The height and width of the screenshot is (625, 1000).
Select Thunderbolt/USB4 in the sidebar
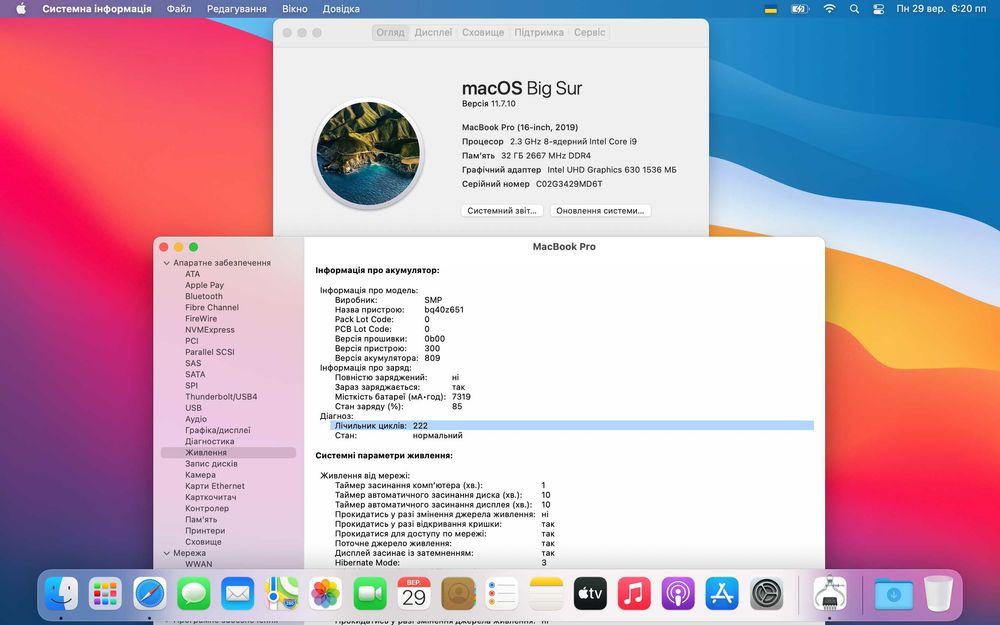221,397
